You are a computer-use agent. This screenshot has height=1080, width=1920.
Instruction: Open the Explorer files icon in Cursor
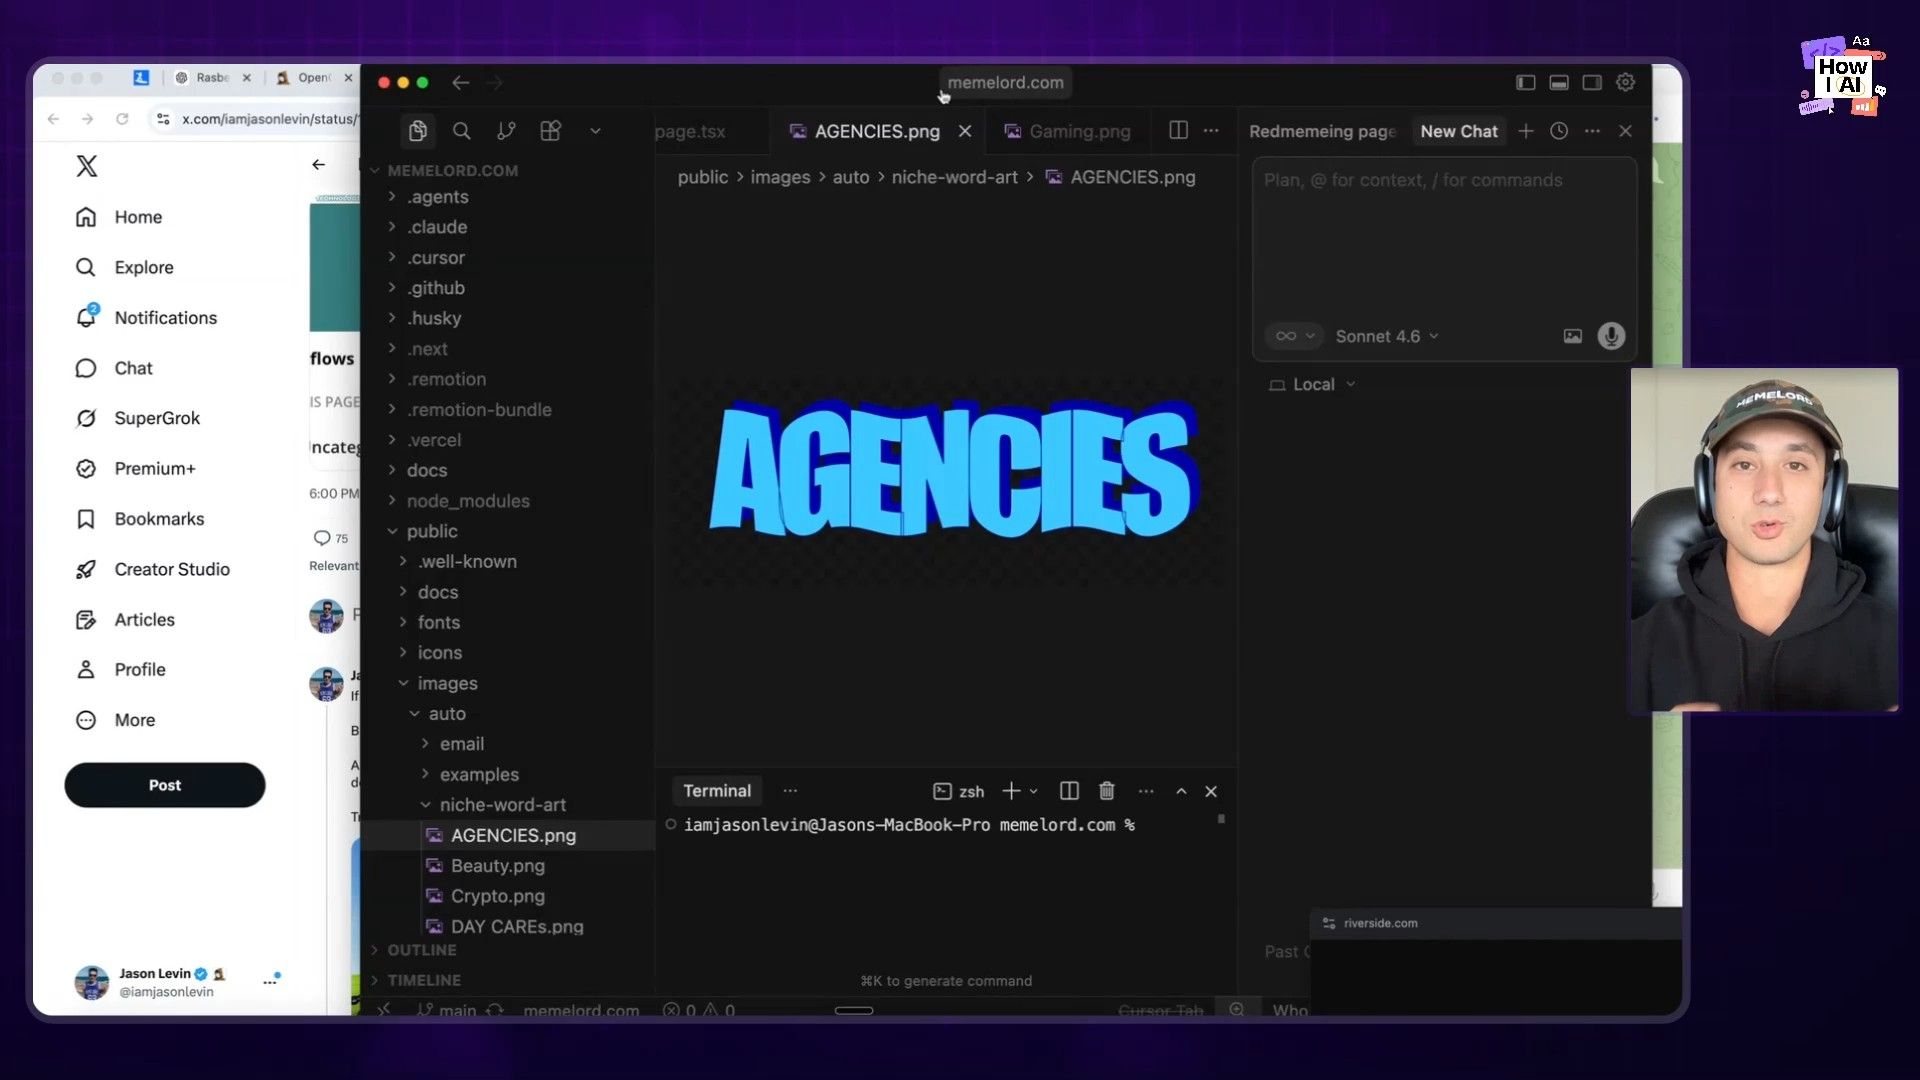(418, 131)
